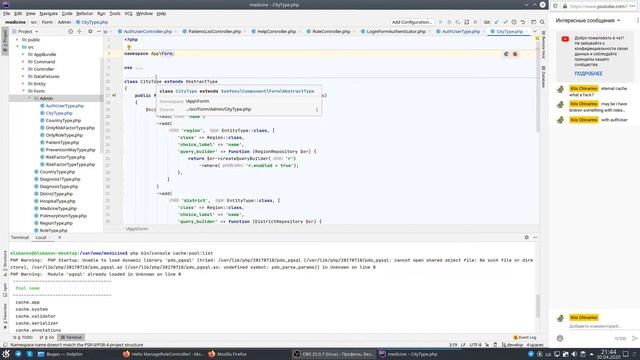The height and width of the screenshot is (360, 640).
Task: Click the terminal vertical scrollbar
Action: click(538, 305)
